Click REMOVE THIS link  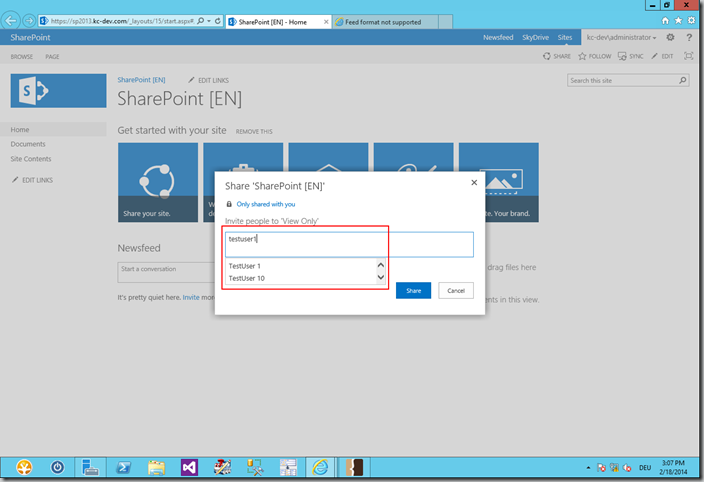tap(254, 131)
